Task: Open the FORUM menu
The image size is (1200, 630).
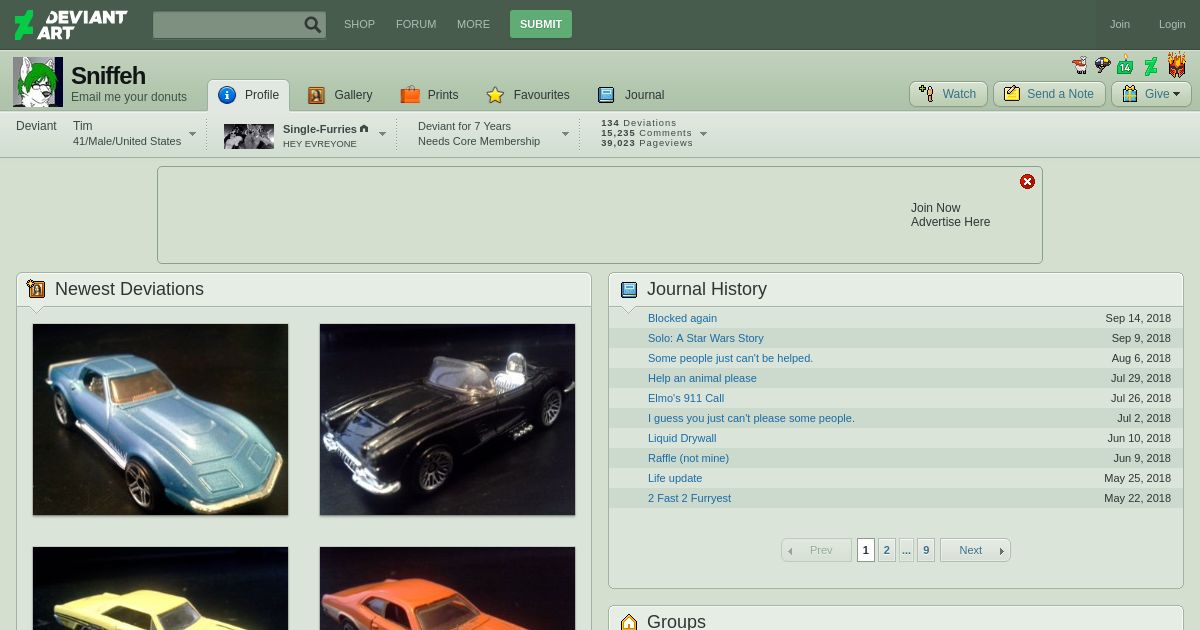Action: tap(416, 24)
